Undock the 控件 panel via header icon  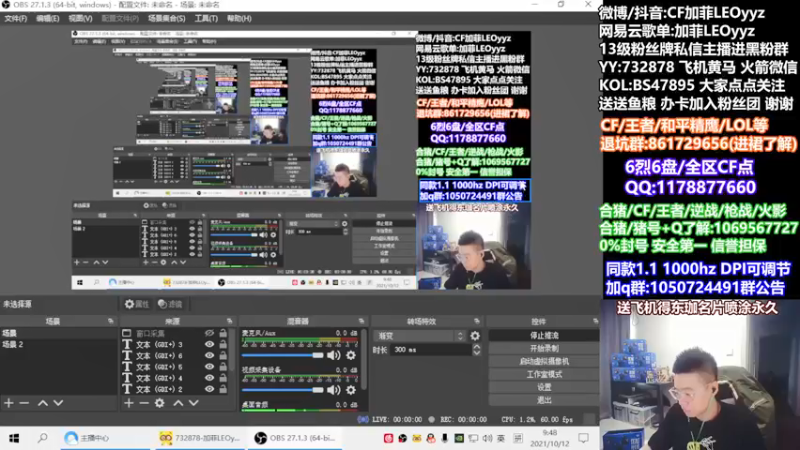[x=595, y=321]
